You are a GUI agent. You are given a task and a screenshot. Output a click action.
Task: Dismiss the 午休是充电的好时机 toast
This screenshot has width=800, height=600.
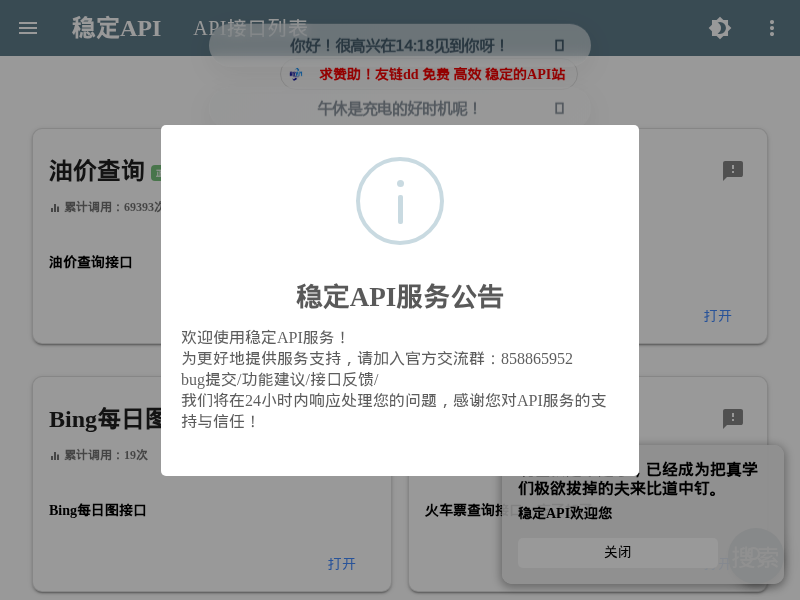pos(559,108)
